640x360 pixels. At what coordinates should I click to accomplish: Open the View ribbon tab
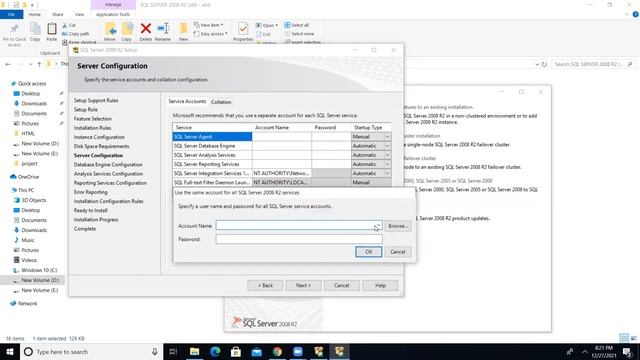[79, 14]
